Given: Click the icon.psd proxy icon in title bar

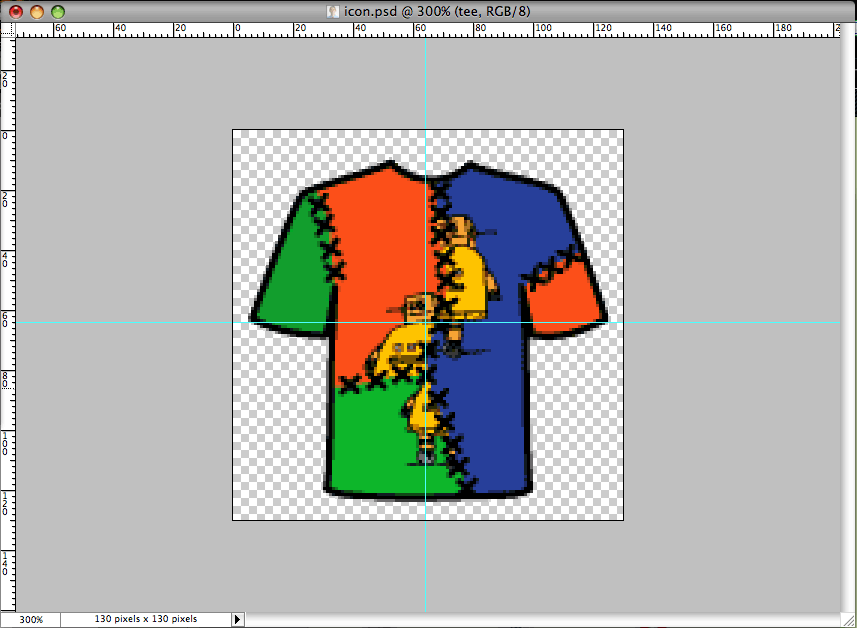Looking at the screenshot, I should [331, 11].
